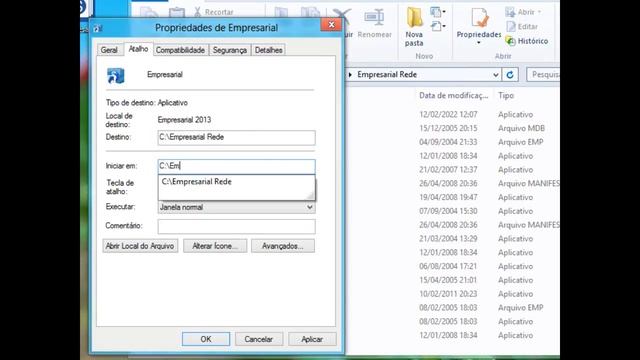
Task: Click the Pesquisar search box in Explorer
Action: click(543, 75)
